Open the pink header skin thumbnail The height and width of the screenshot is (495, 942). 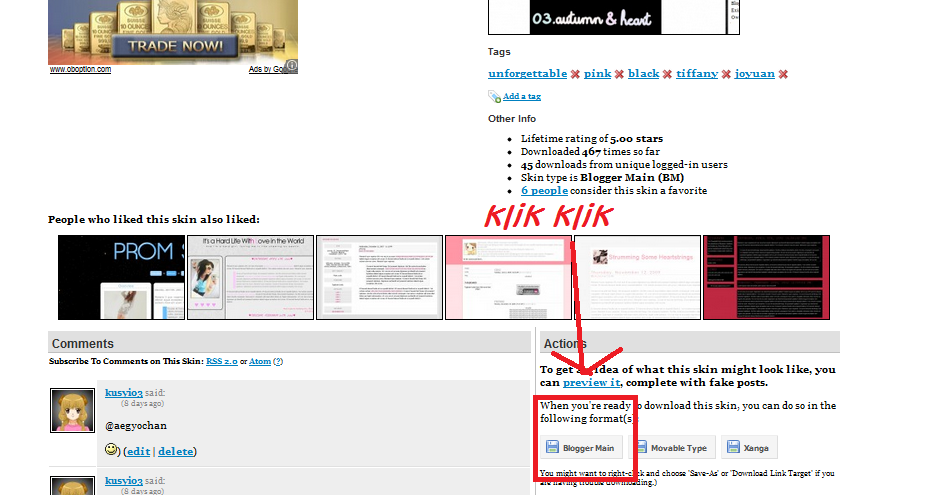[508, 277]
